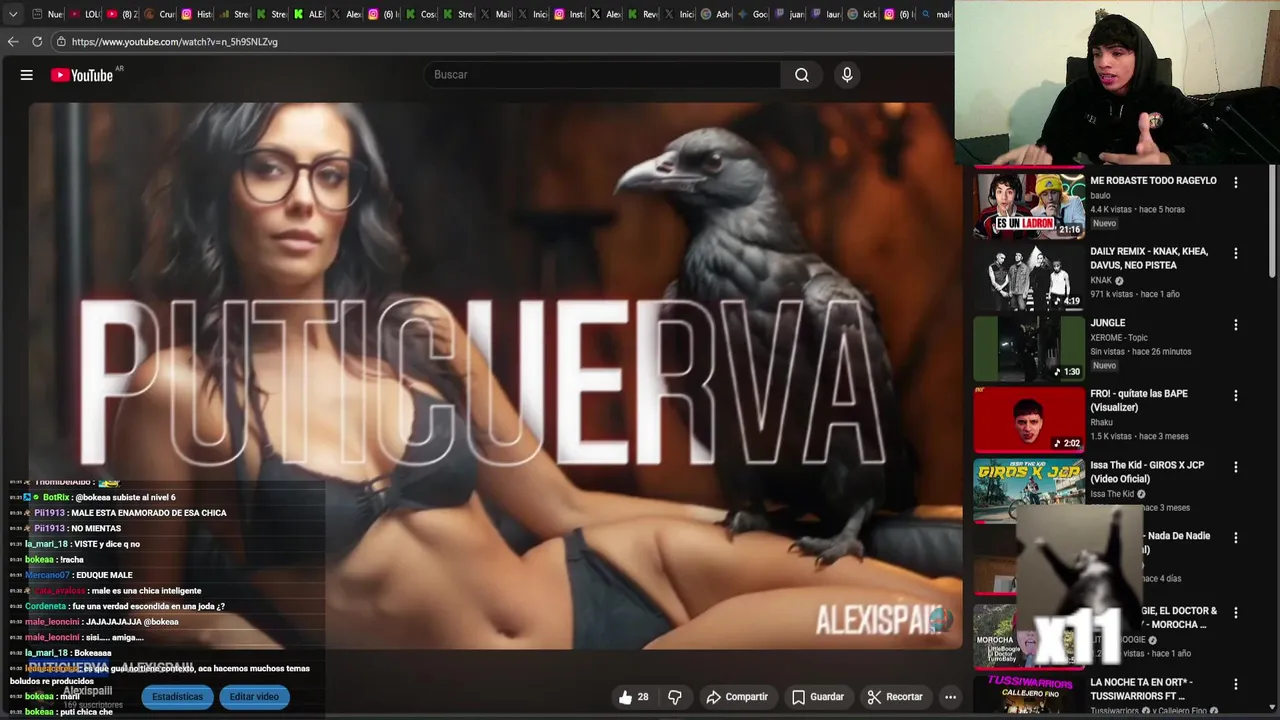Dislike the video with thumbs down
The image size is (1280, 720).
(675, 697)
